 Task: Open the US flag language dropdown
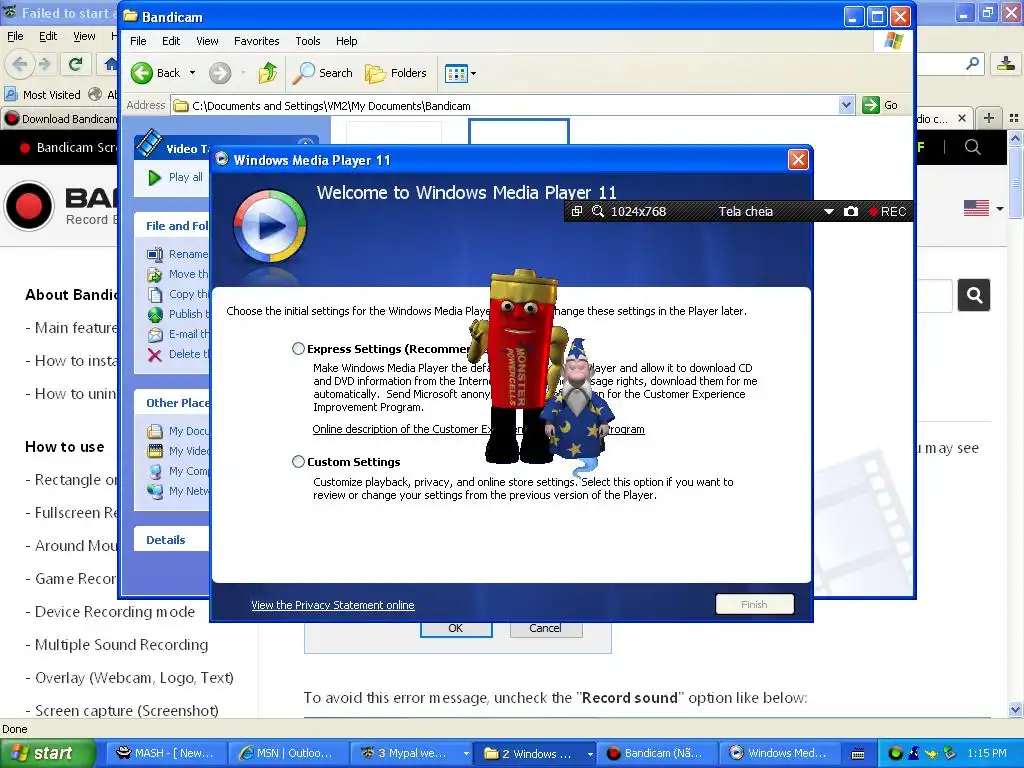pos(984,208)
